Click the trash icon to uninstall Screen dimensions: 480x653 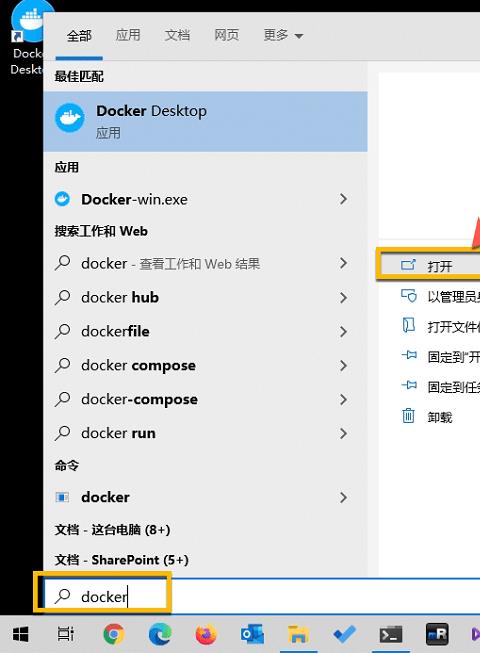408,416
